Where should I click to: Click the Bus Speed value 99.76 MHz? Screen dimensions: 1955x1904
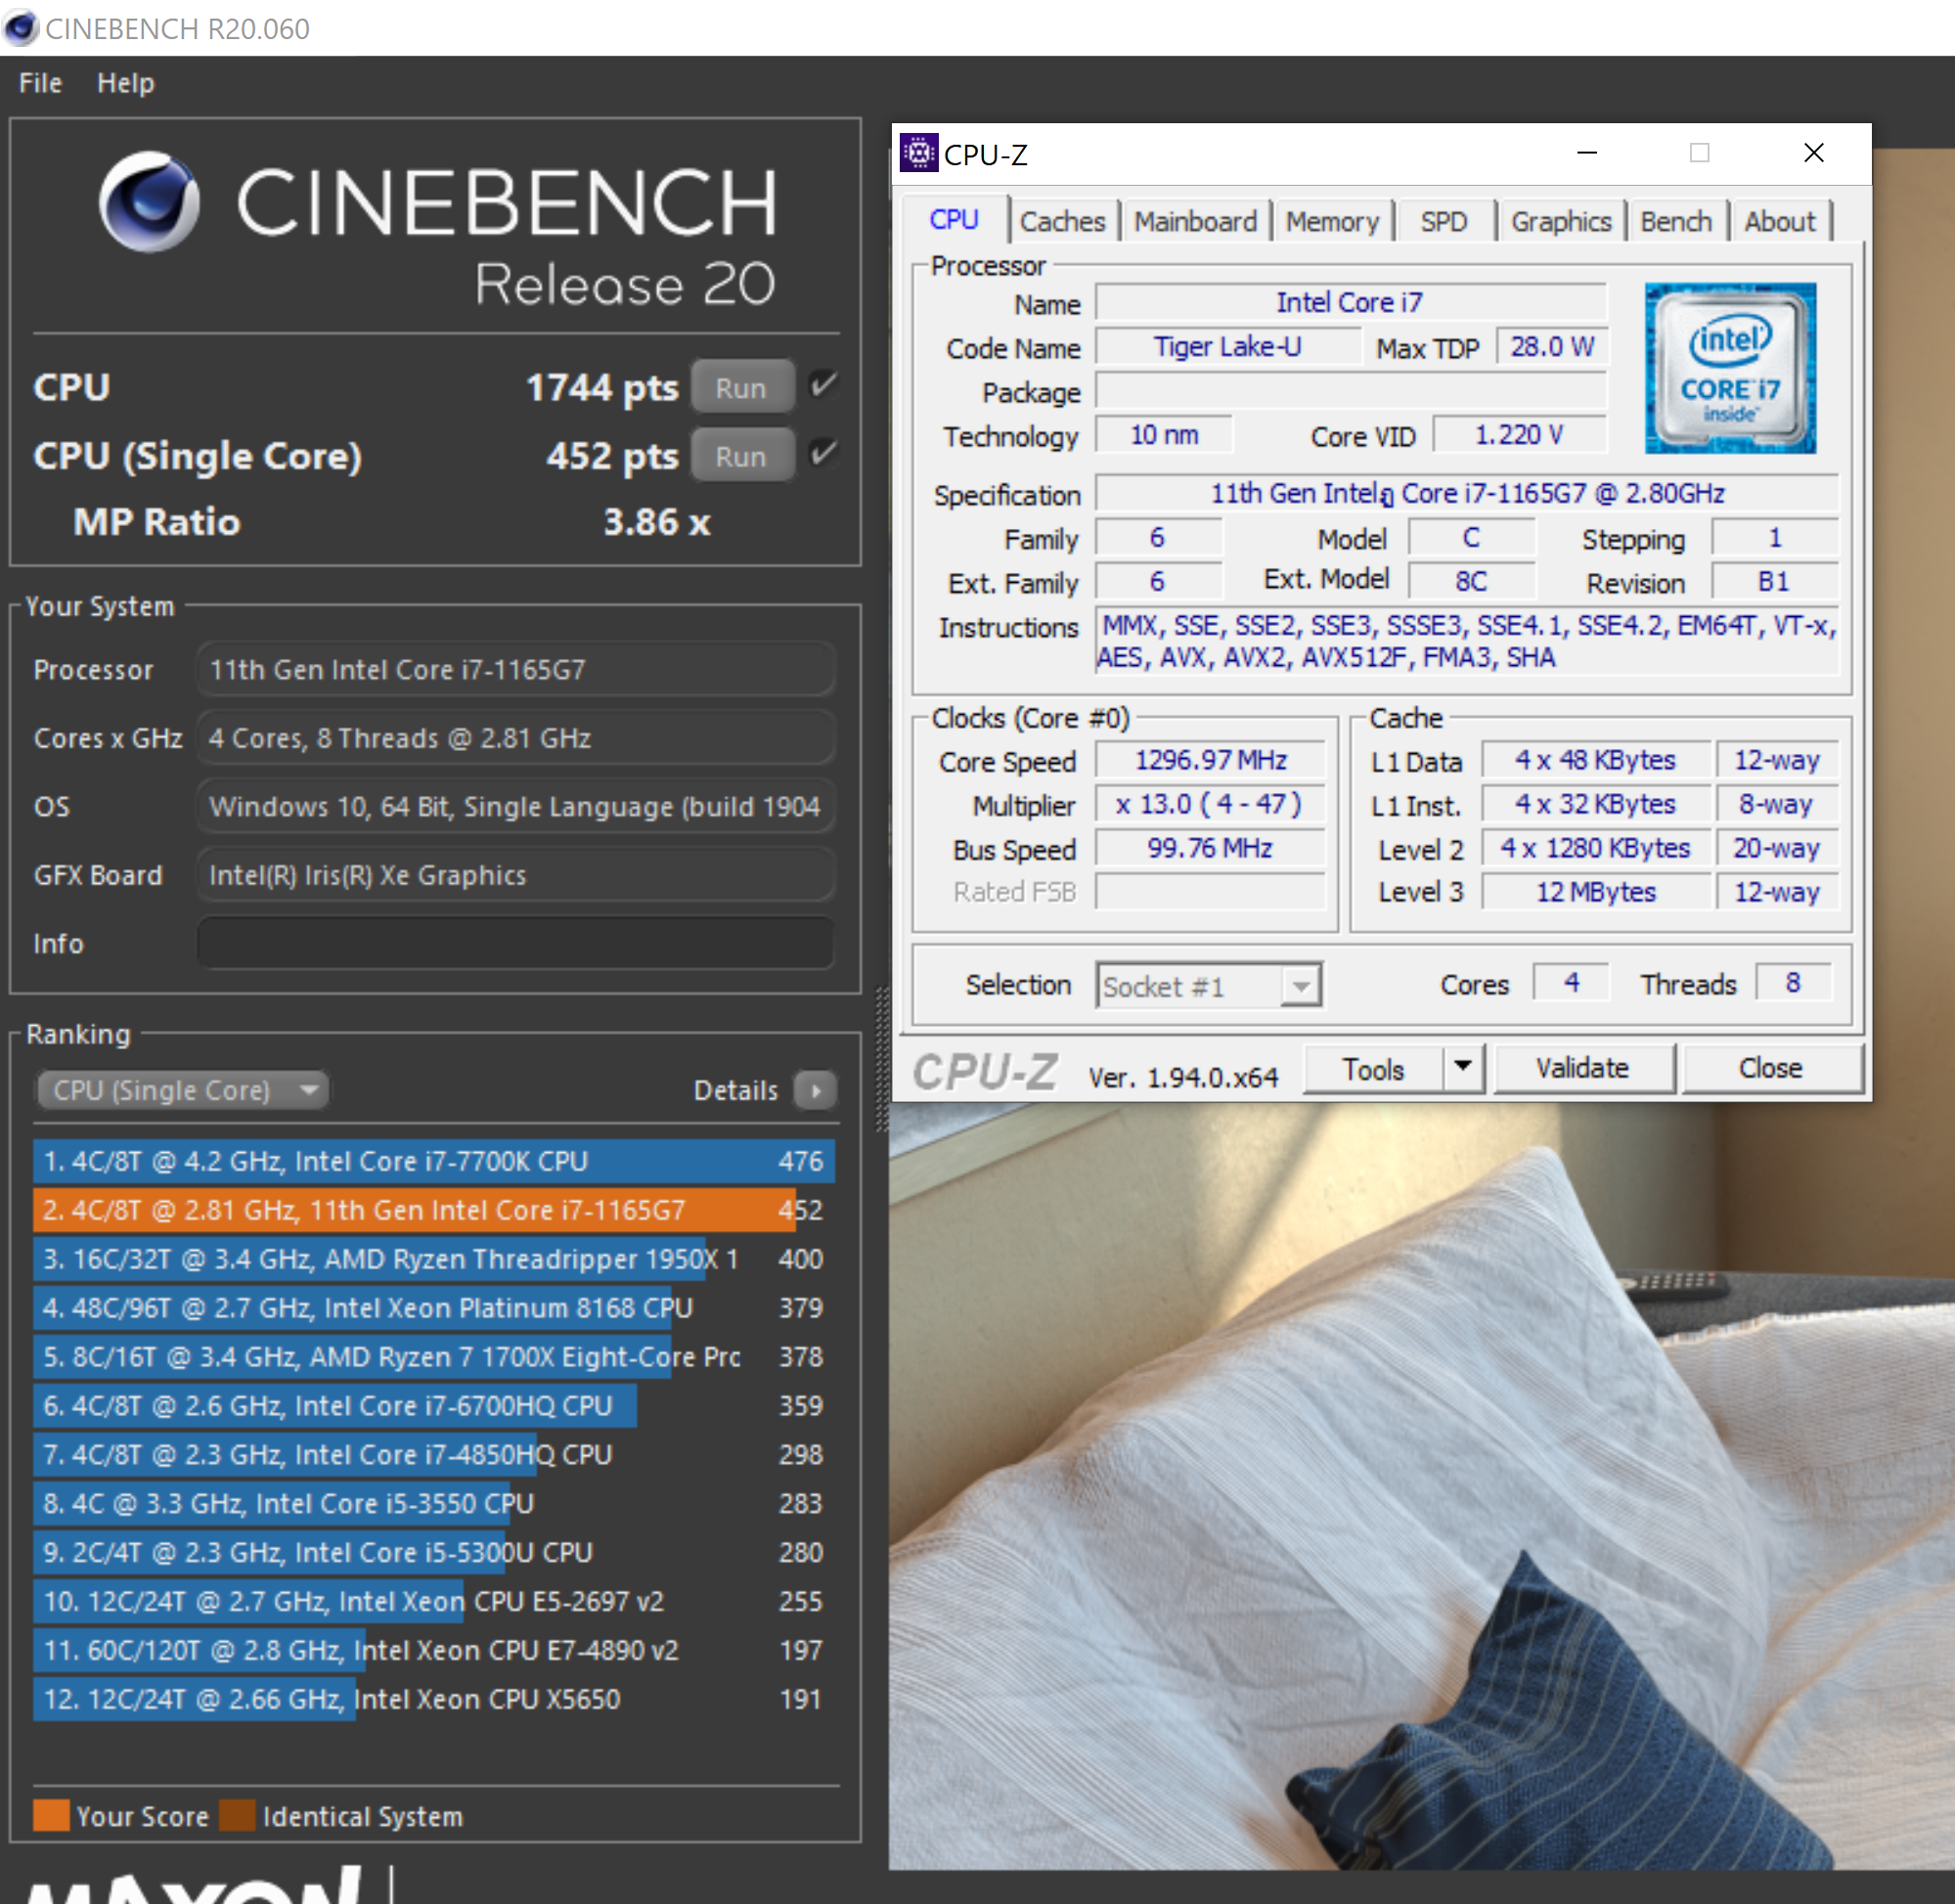point(1210,848)
